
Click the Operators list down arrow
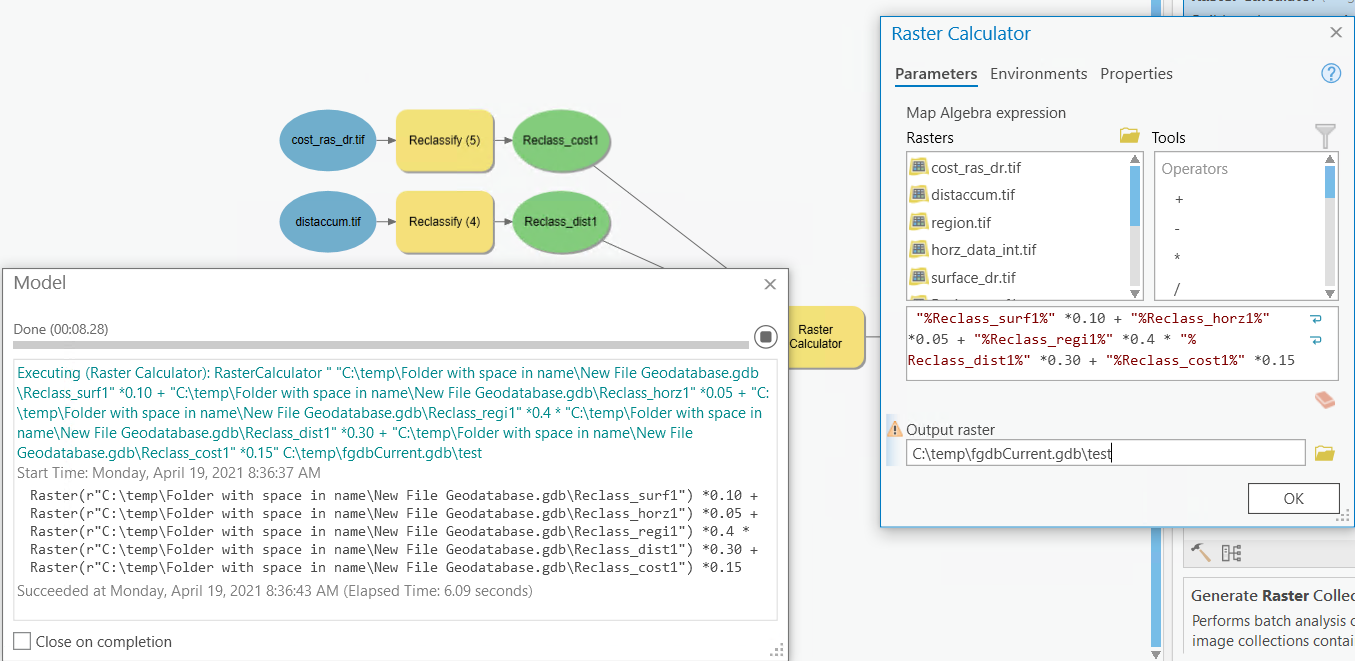point(1328,293)
